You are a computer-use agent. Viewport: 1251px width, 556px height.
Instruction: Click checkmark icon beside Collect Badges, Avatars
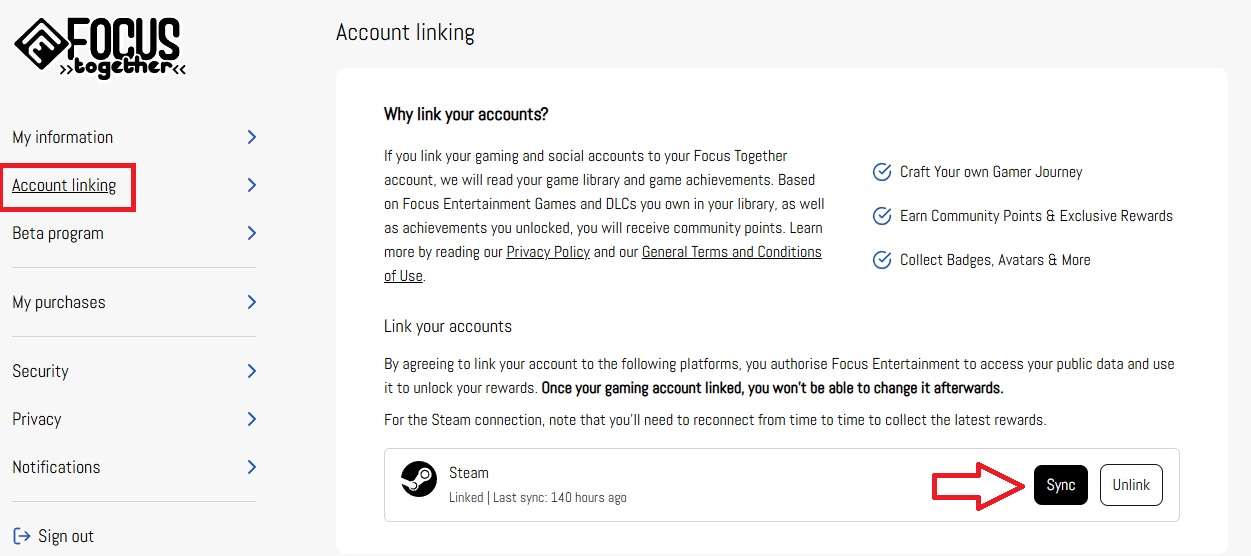[x=882, y=260]
